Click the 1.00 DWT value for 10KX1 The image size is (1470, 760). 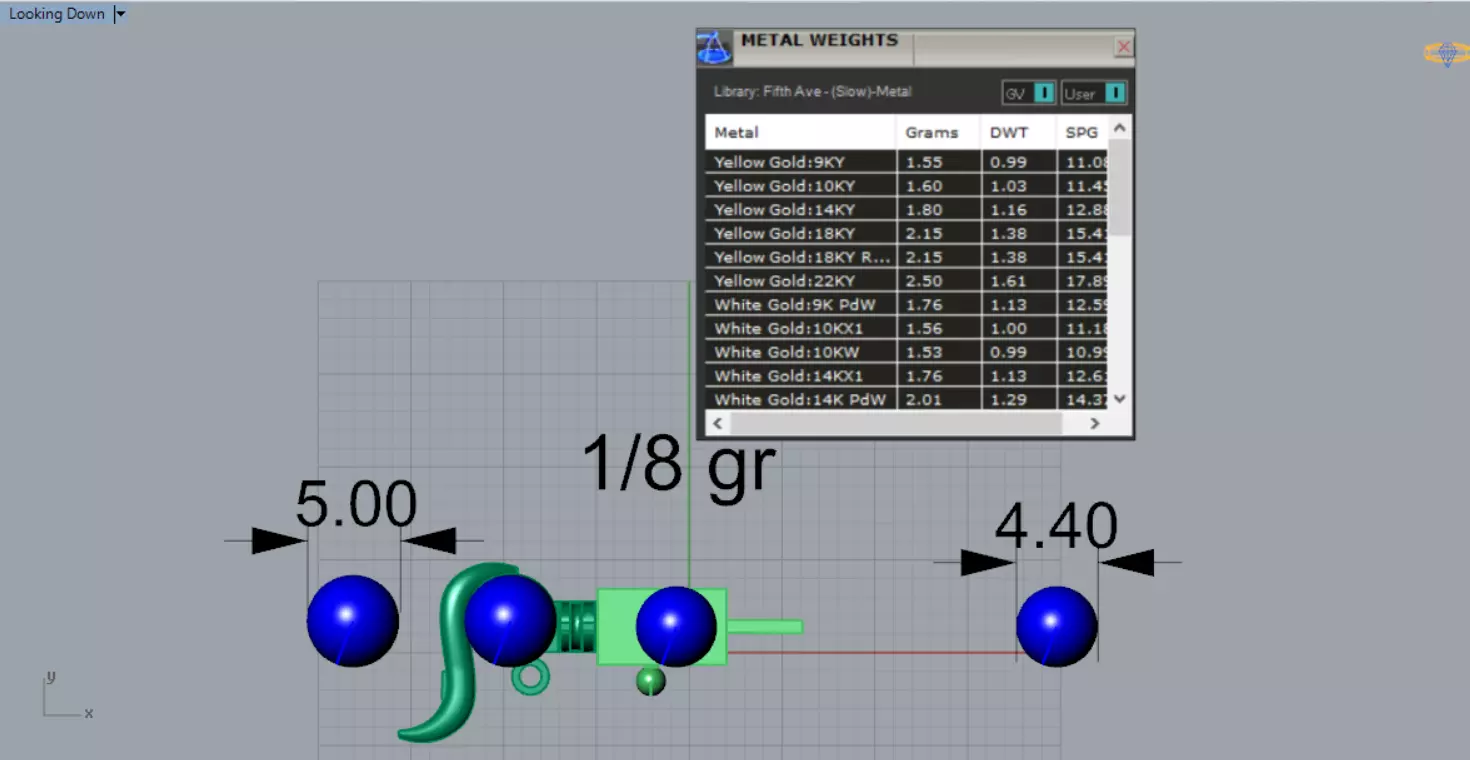[1008, 328]
